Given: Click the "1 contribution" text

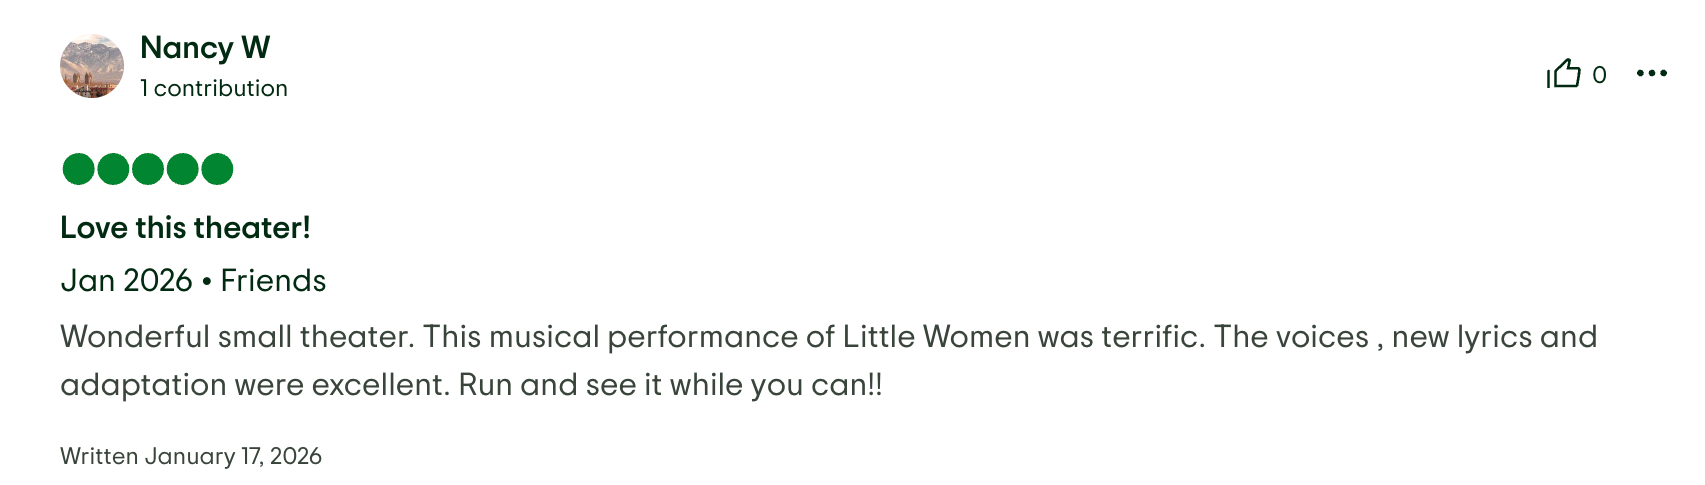Looking at the screenshot, I should [x=214, y=88].
